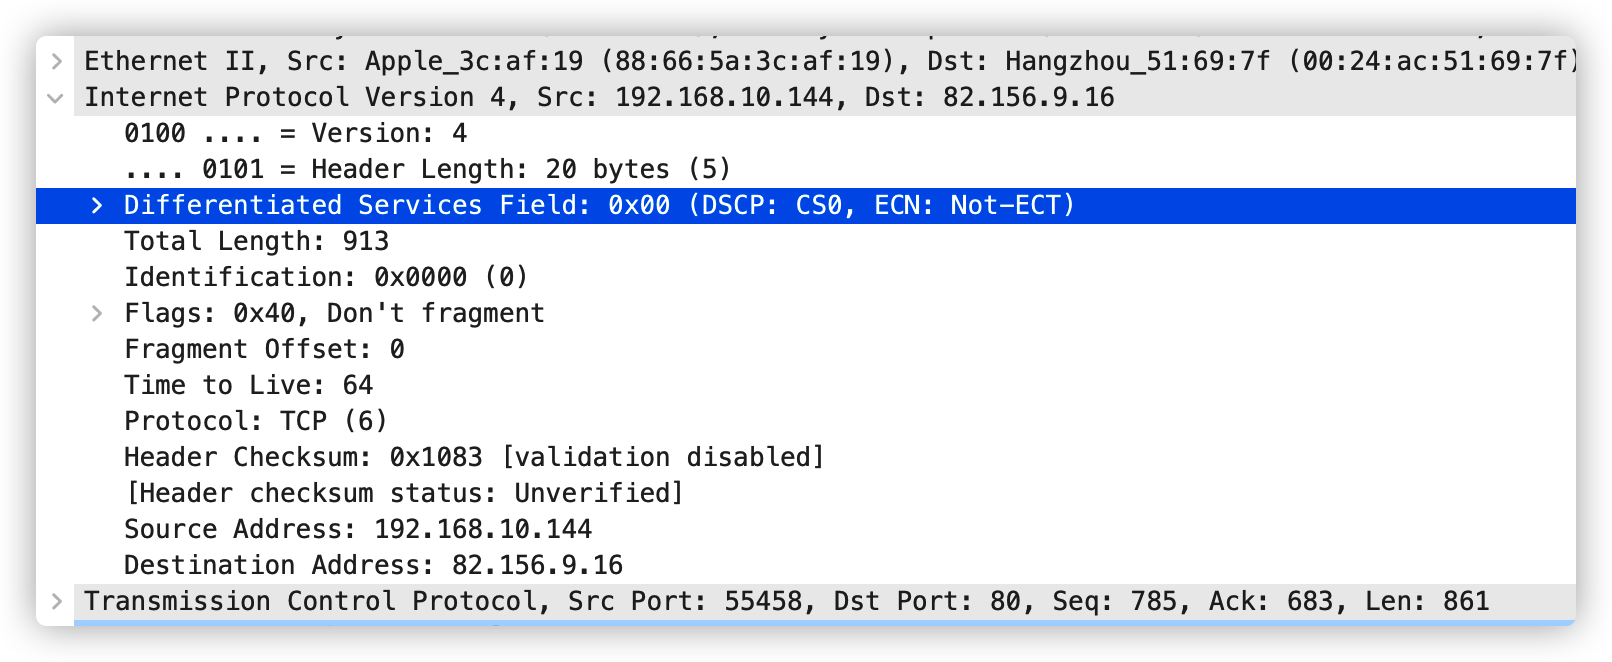
Task: Select the Header Length: 20 bytes row
Action: pos(427,169)
